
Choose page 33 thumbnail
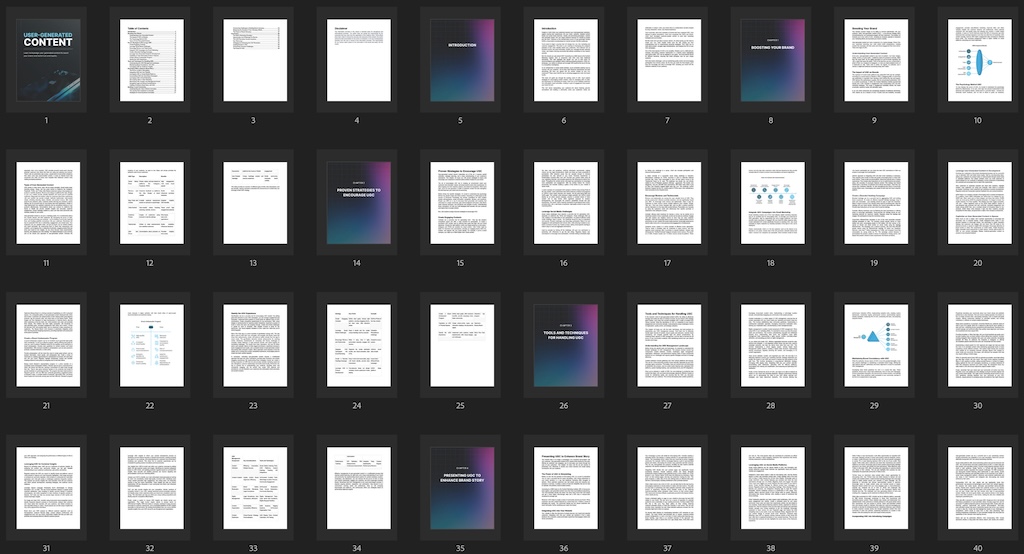click(253, 489)
